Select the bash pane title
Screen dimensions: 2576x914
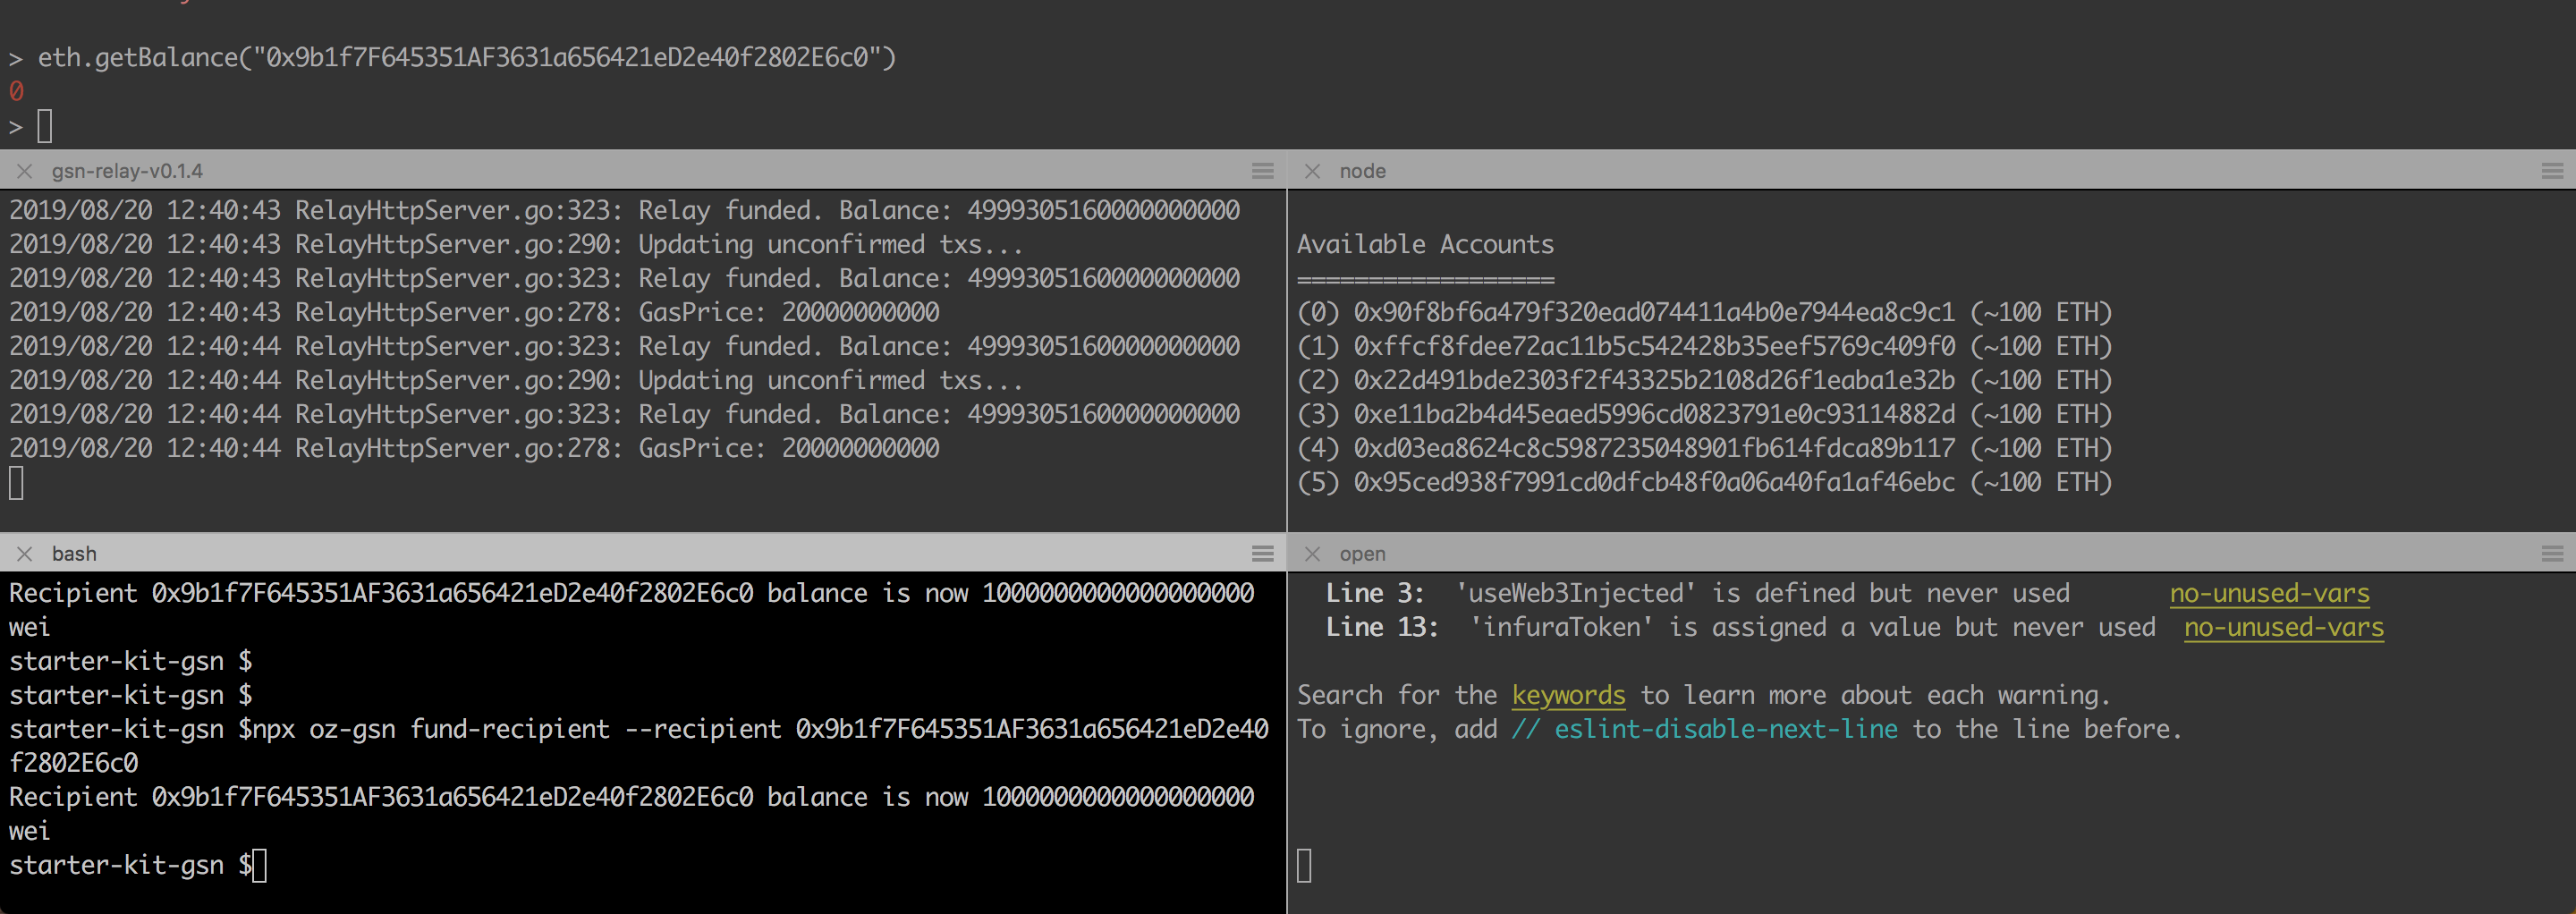(x=74, y=552)
